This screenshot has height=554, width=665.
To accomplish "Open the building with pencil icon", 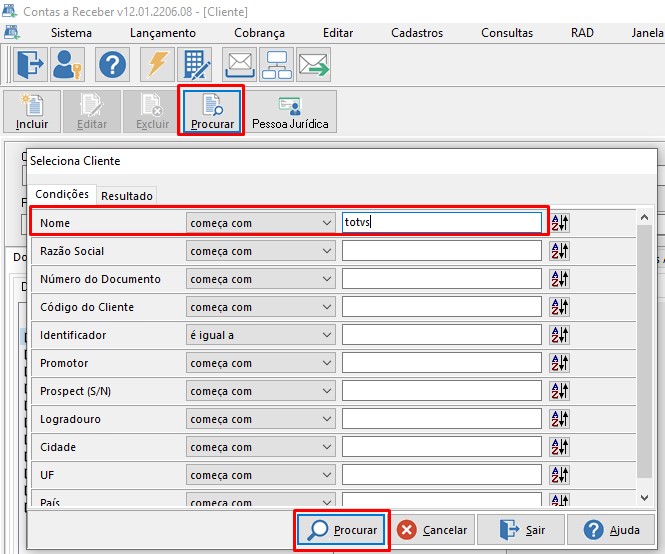I will (x=195, y=64).
